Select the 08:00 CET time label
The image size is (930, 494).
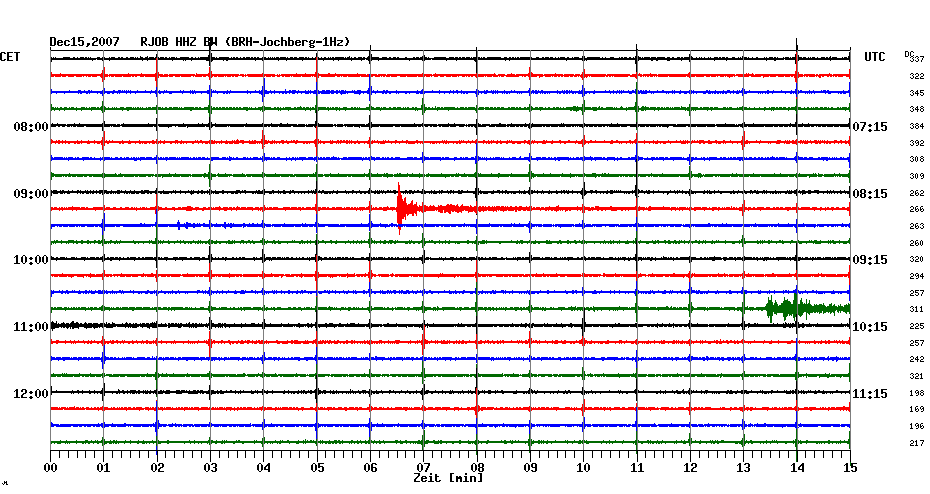point(31,127)
